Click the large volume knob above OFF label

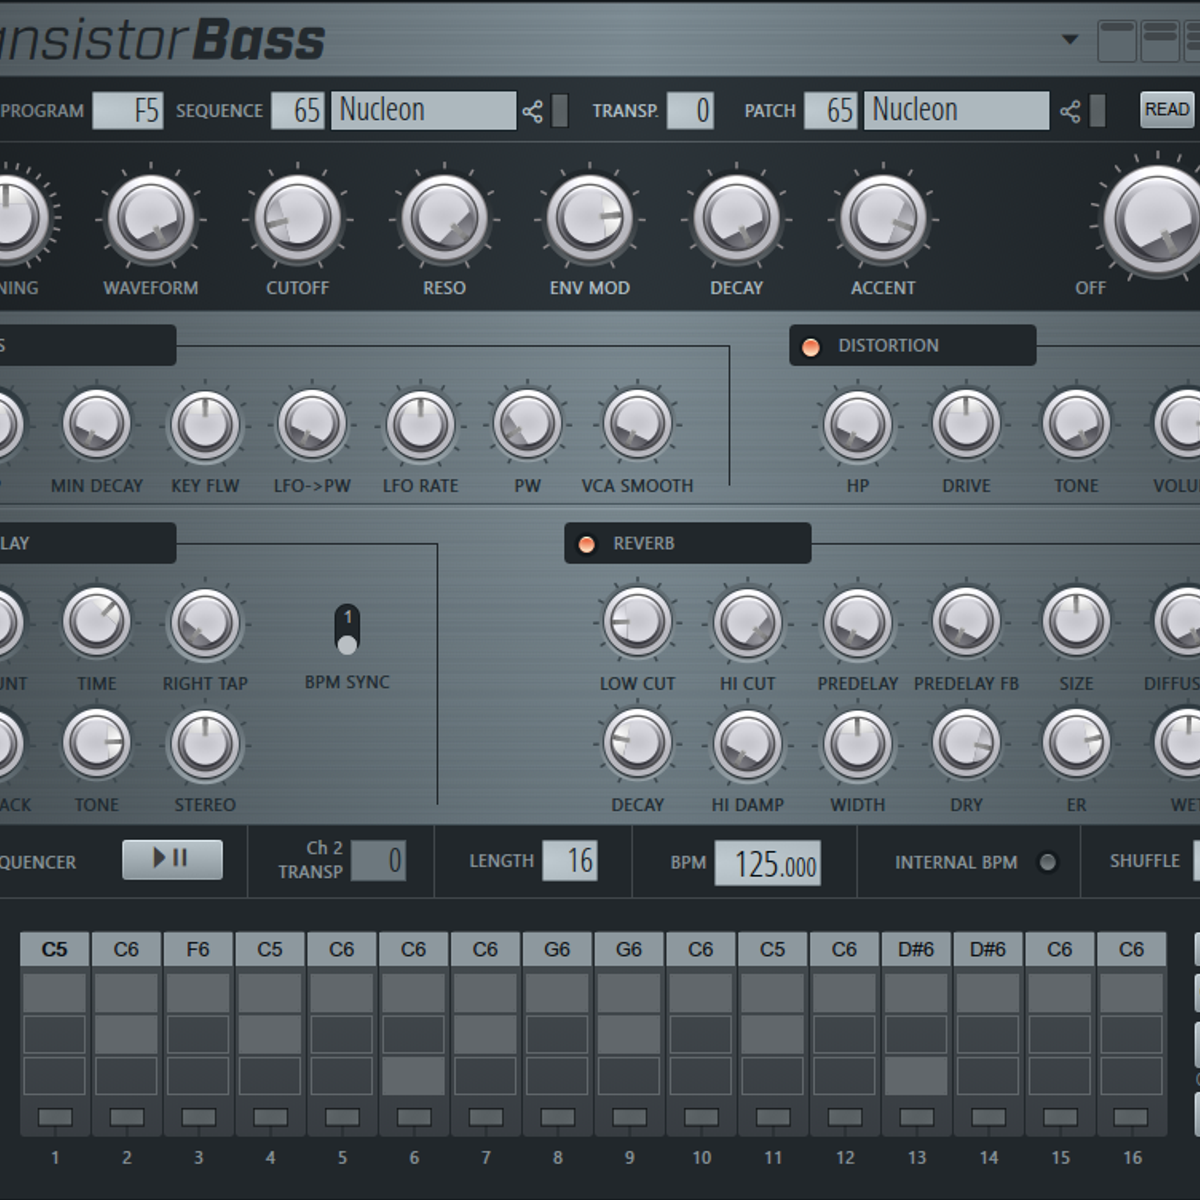1155,220
